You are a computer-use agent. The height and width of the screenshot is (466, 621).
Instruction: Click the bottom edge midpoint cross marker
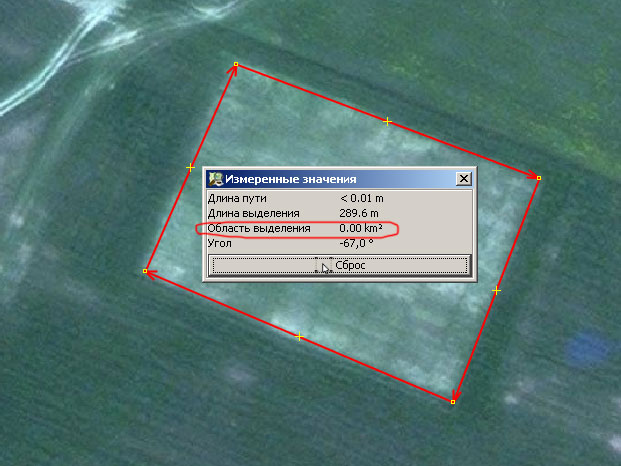[299, 337]
